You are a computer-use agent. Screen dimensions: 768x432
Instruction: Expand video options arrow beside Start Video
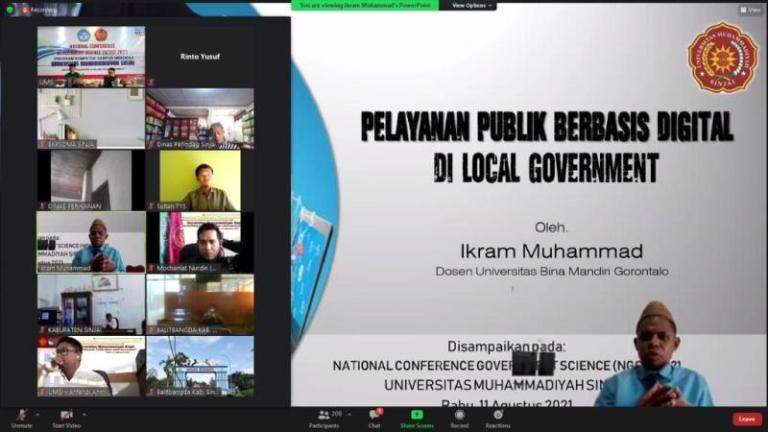click(82, 412)
